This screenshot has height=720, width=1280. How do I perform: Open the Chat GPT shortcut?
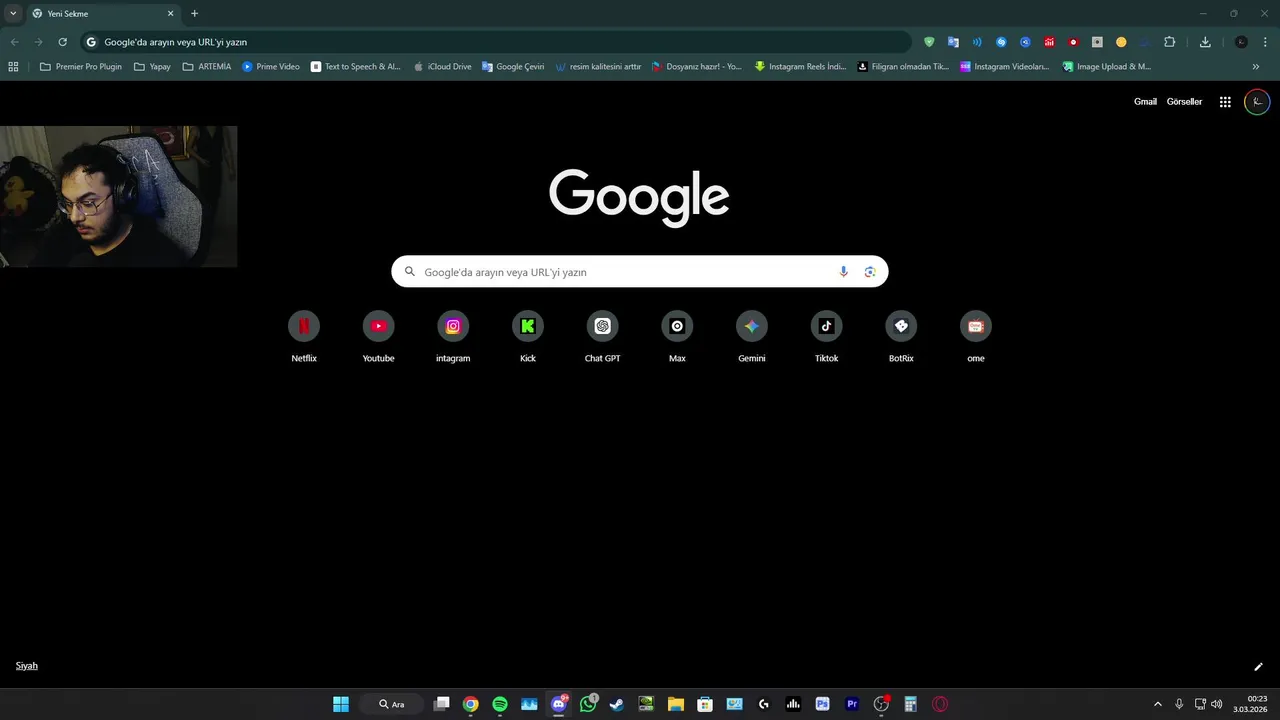pyautogui.click(x=602, y=337)
